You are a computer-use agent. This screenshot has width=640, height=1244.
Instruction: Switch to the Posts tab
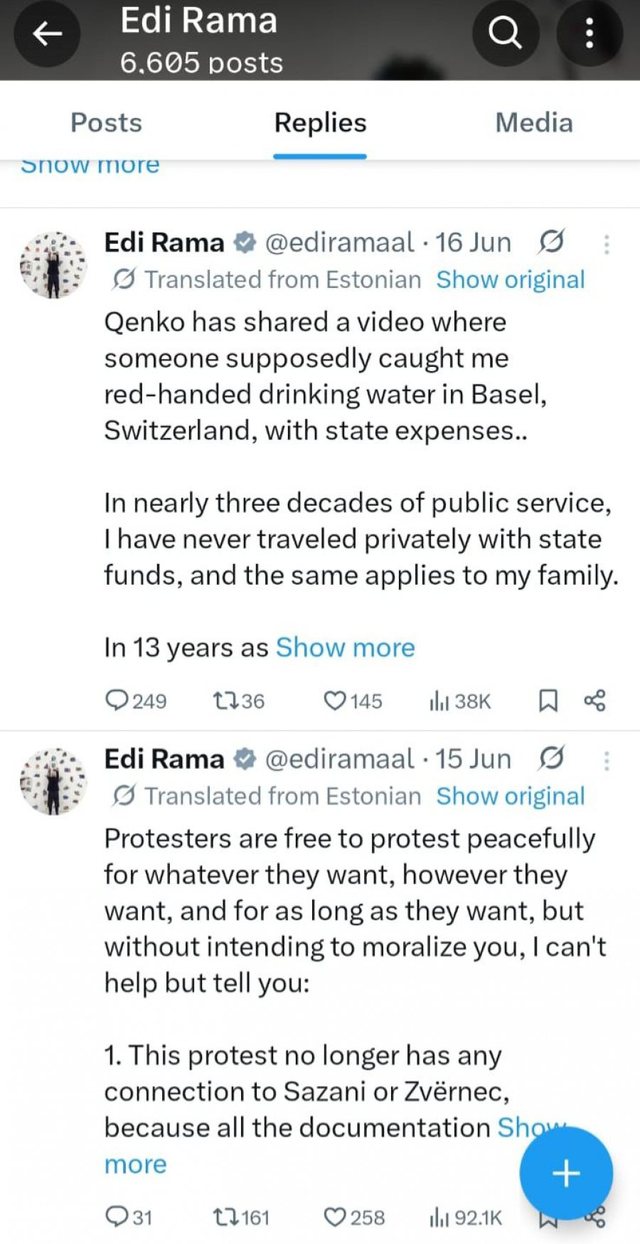coord(106,123)
